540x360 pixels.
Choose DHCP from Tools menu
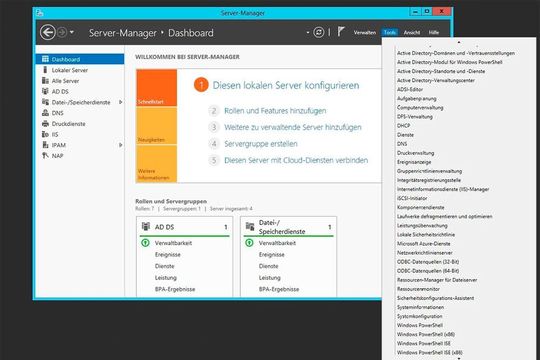coord(403,126)
